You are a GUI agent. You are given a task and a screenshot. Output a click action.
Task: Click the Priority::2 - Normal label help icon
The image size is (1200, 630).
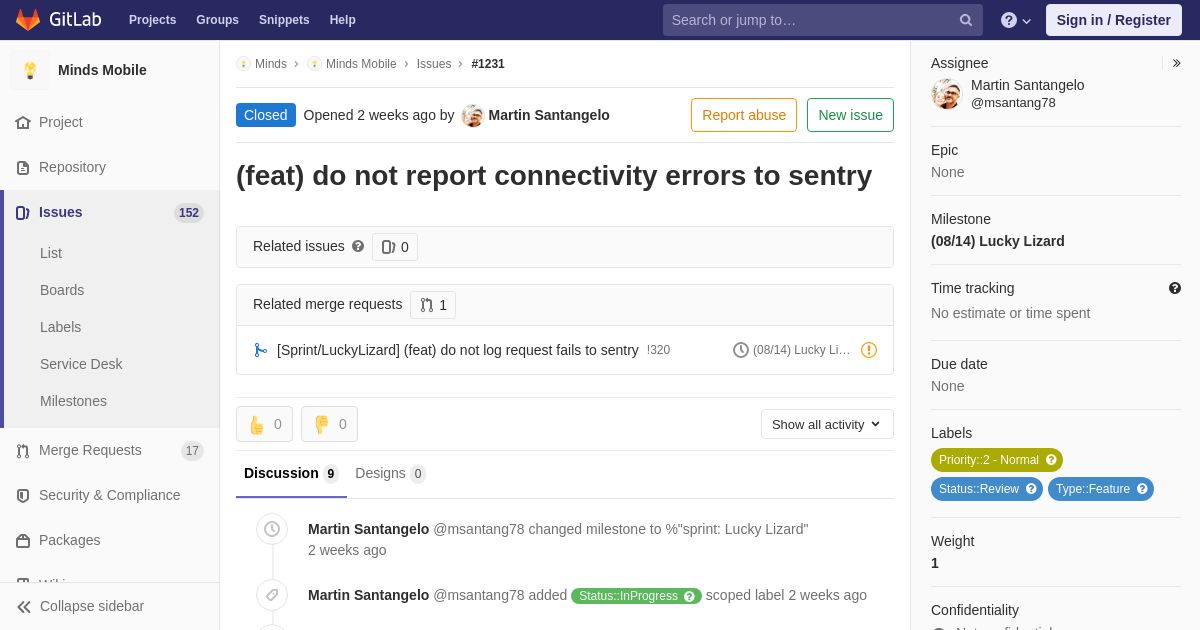1051,460
